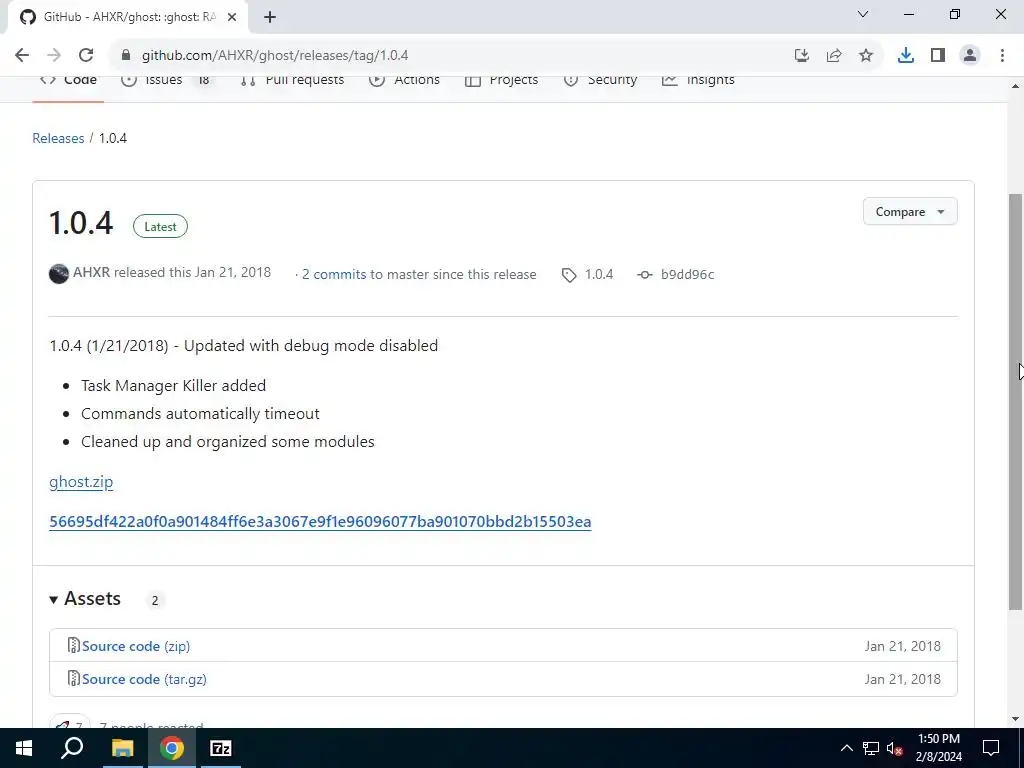Click the Chrome taskbar icon
The width and height of the screenshot is (1024, 768).
coord(172,748)
